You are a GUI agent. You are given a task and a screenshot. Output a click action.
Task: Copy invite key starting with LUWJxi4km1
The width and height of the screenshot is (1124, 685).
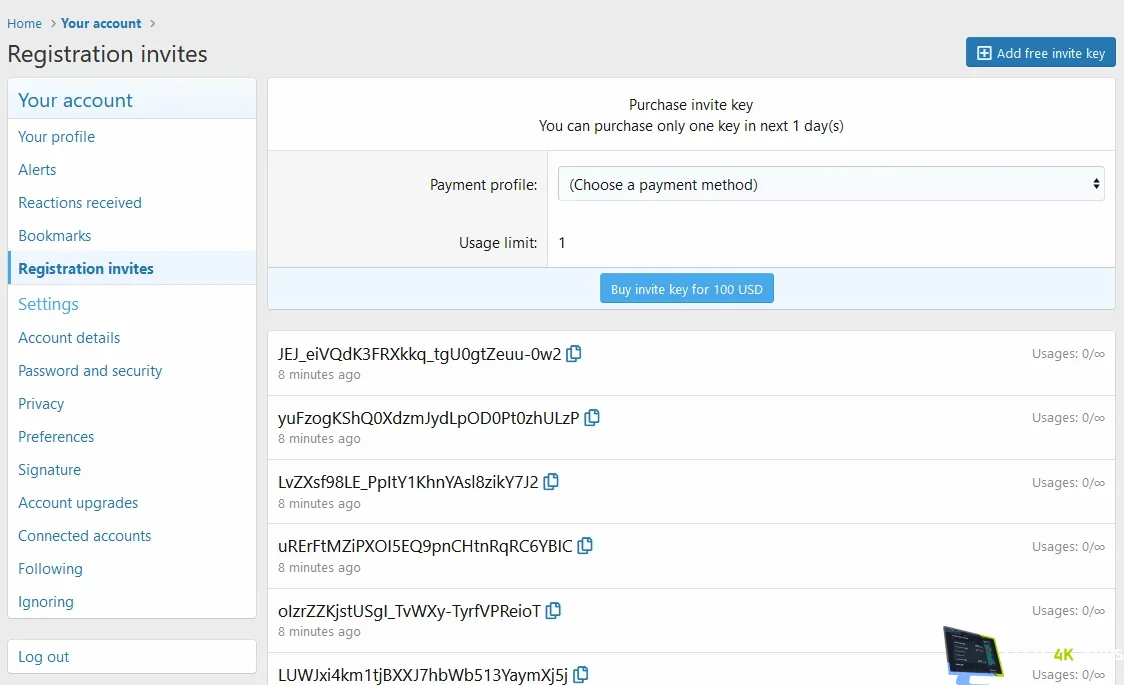[580, 674]
